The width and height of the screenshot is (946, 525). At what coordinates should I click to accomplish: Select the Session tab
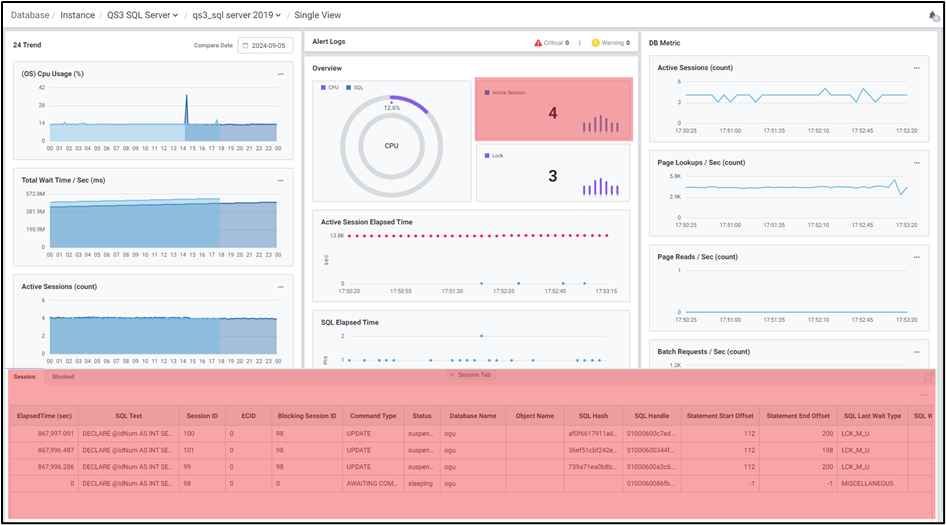pyautogui.click(x=24, y=377)
